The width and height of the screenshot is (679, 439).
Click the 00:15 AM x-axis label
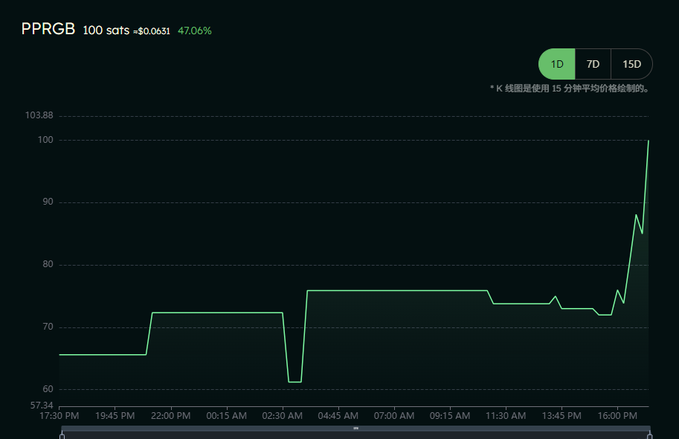226,416
